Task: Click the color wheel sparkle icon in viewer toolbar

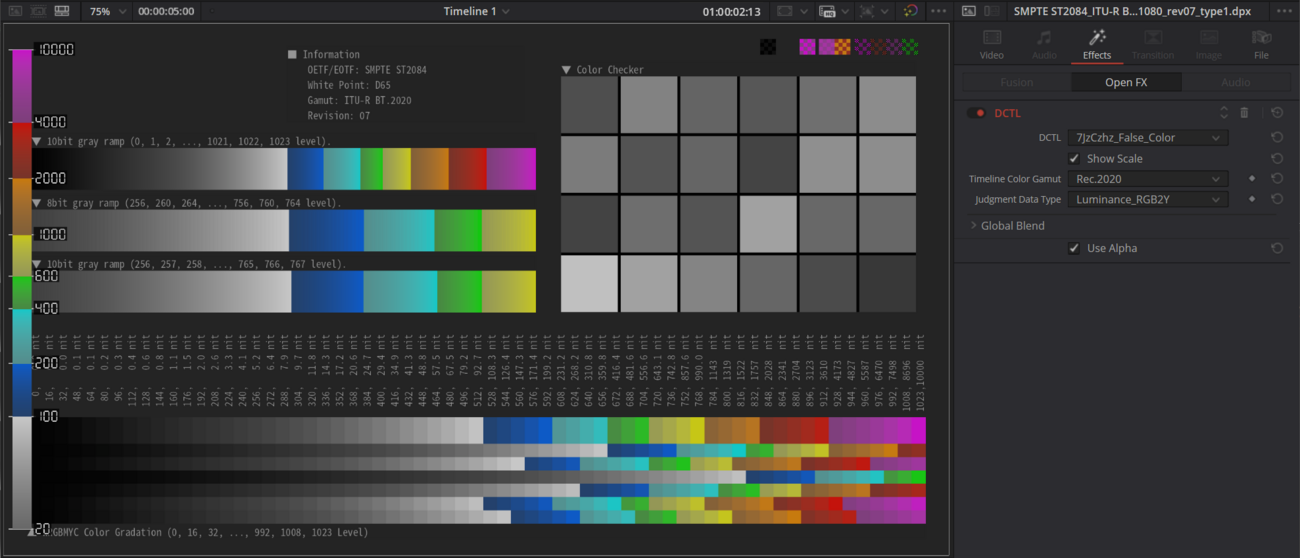Action: click(x=910, y=11)
